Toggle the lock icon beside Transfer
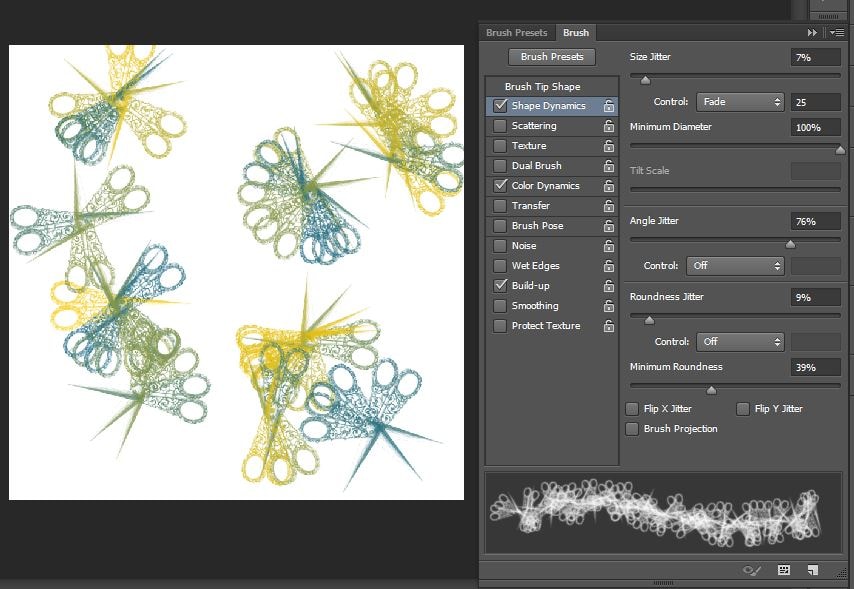 pos(608,206)
